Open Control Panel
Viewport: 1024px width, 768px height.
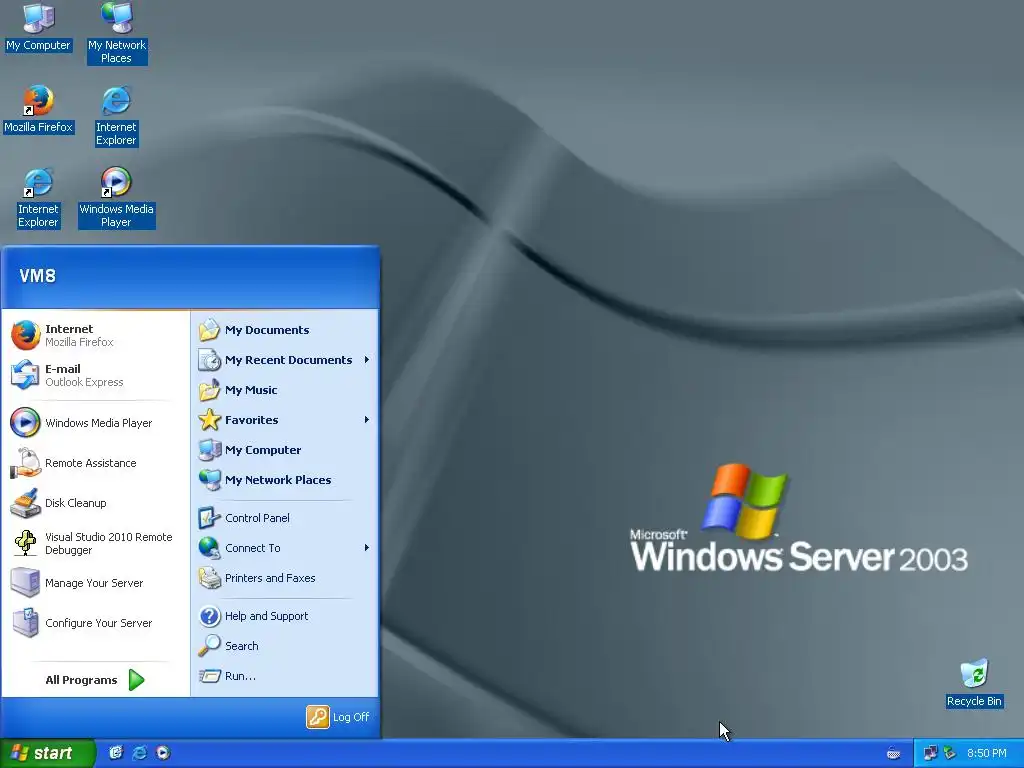coord(285,518)
